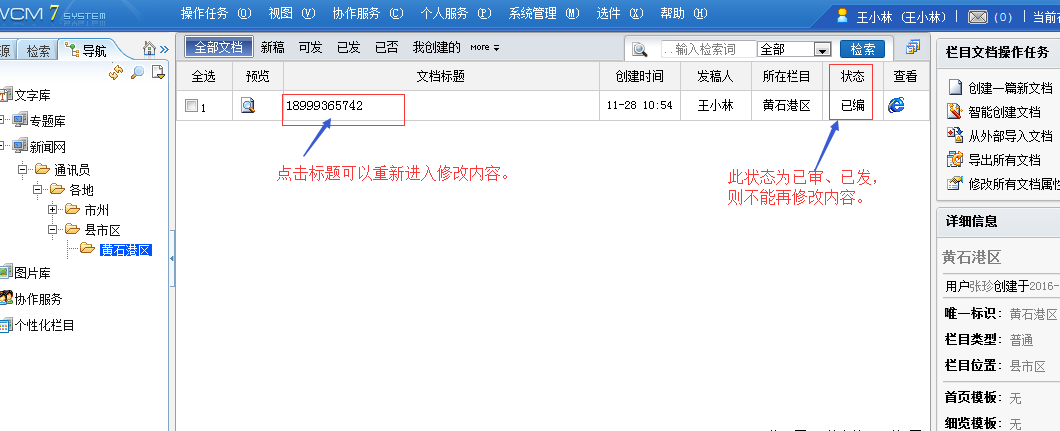Click the refresh icon above the navigation tree
Screen dimensions: 1060x431
(116, 72)
